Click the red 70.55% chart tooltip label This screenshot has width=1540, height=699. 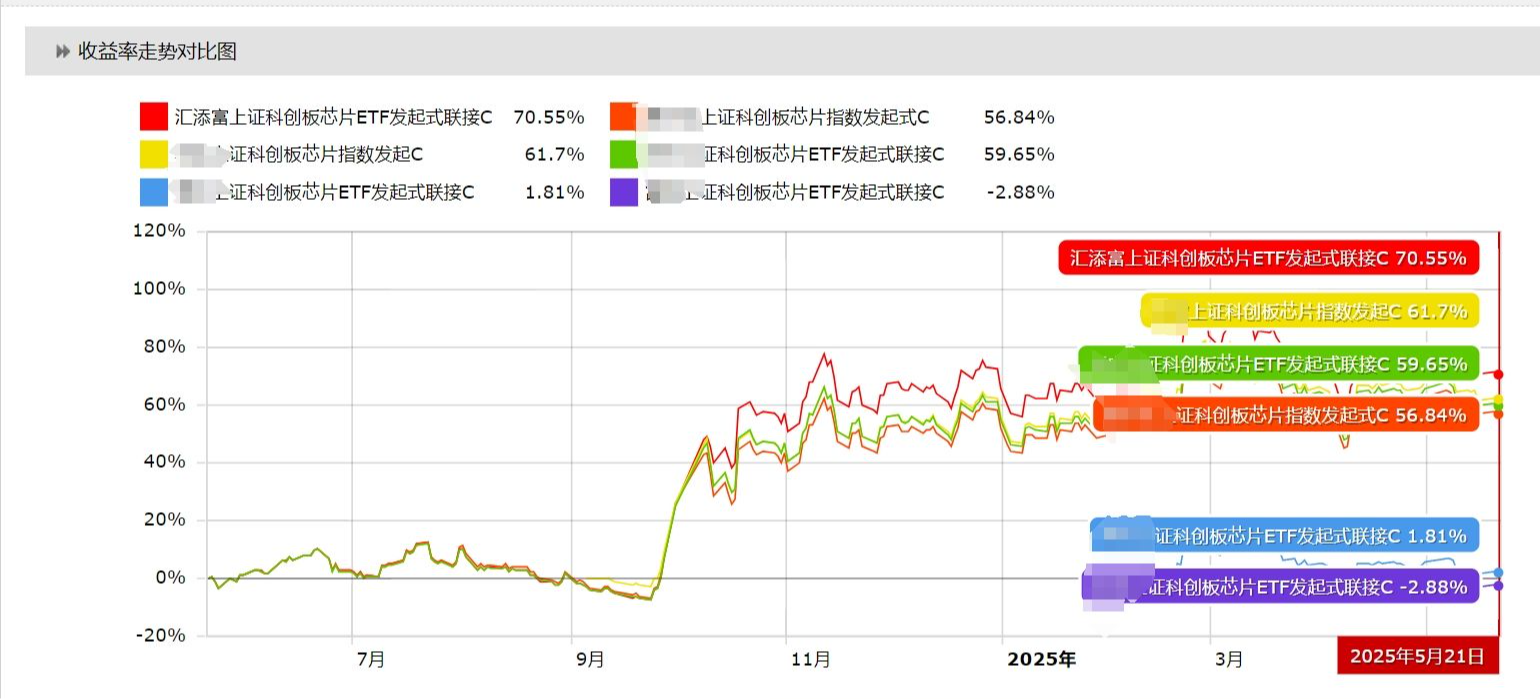tap(1268, 258)
